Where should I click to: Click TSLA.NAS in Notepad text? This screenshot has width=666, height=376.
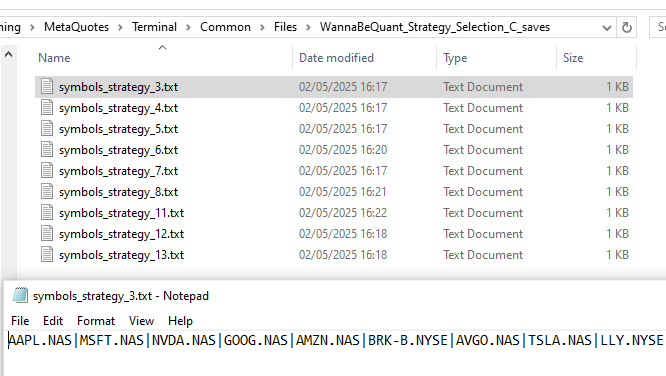560,340
